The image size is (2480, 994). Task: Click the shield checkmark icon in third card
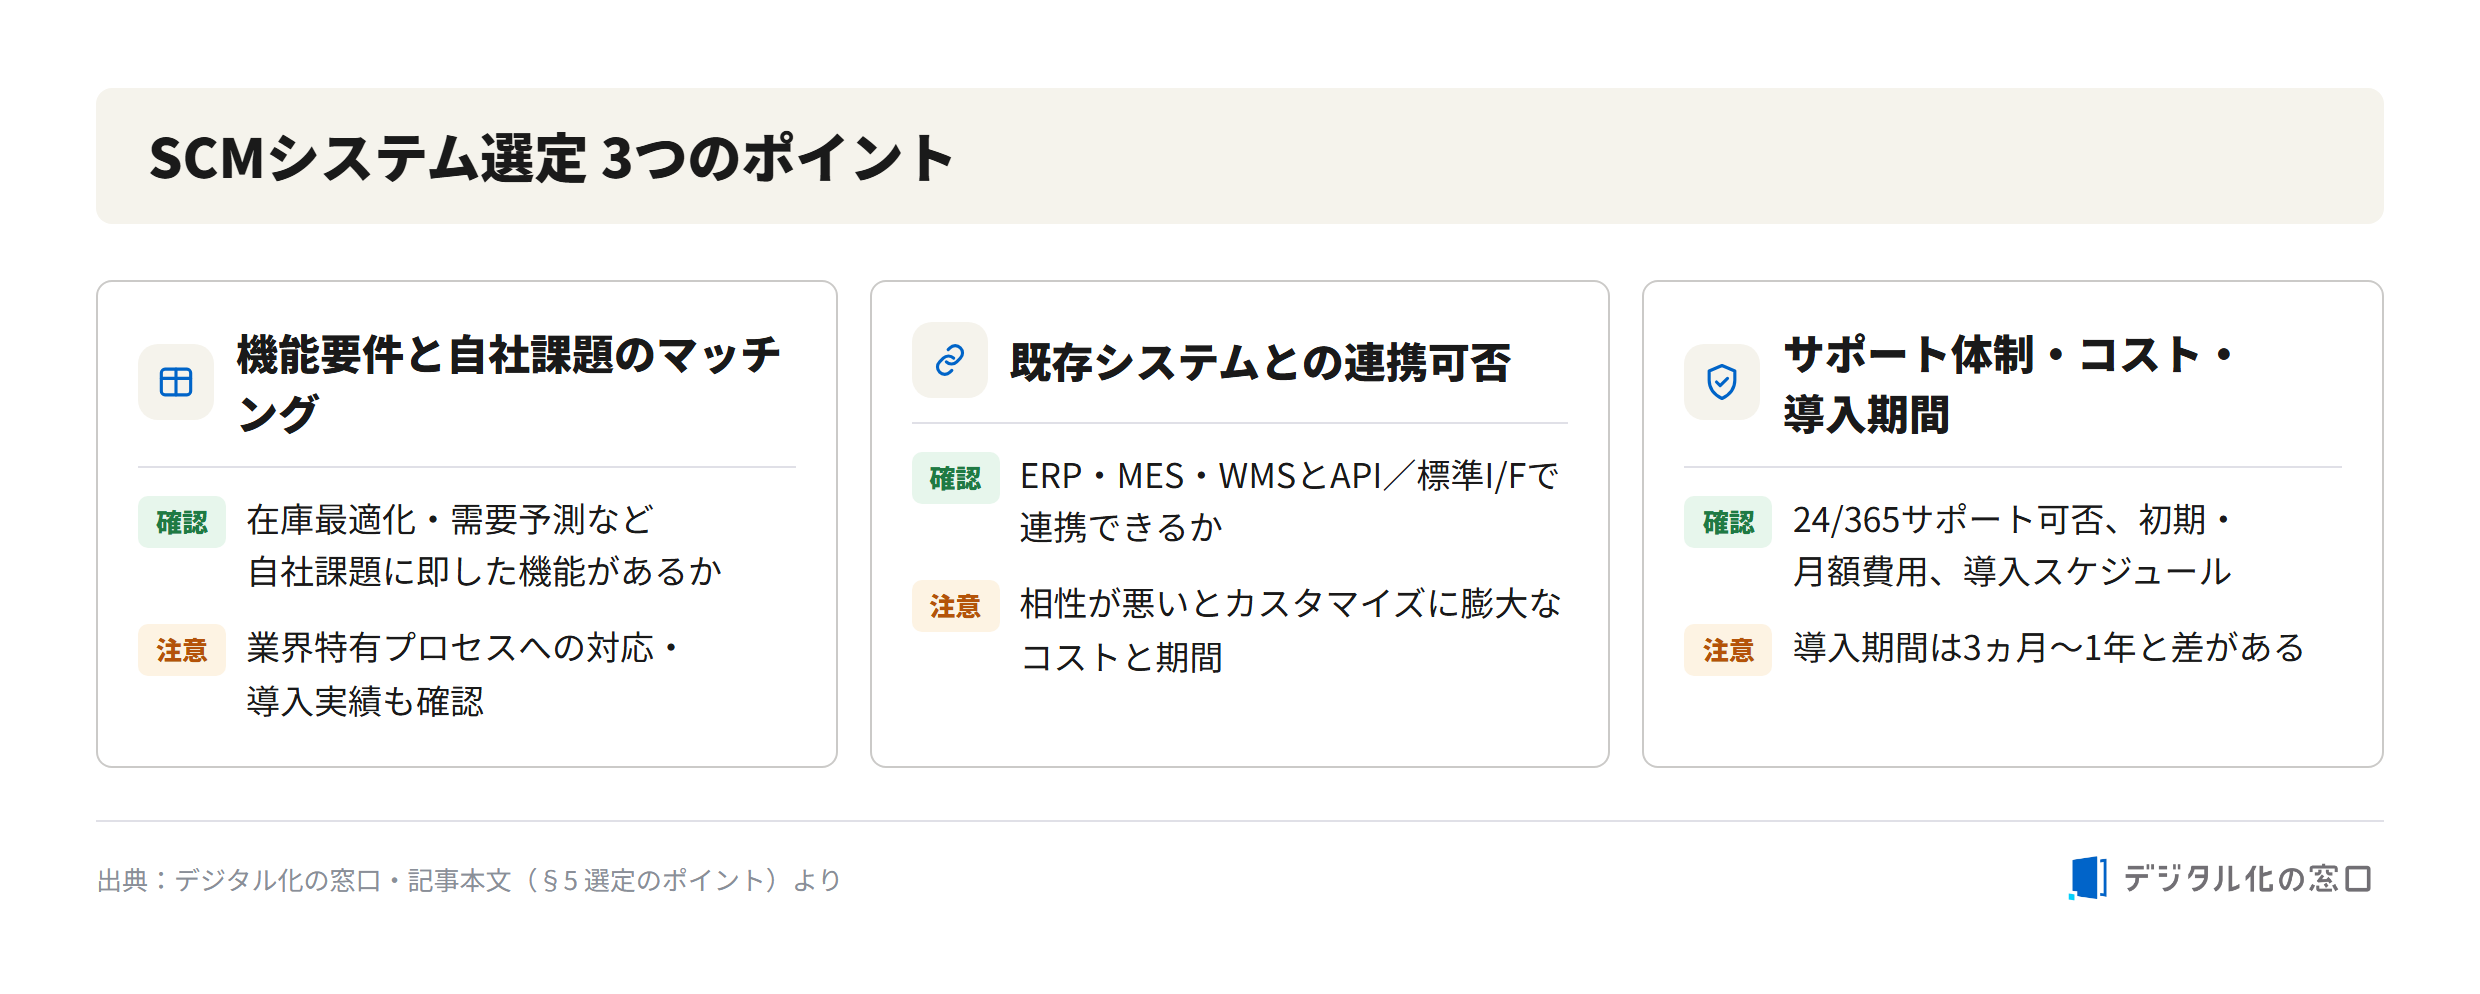click(1722, 382)
